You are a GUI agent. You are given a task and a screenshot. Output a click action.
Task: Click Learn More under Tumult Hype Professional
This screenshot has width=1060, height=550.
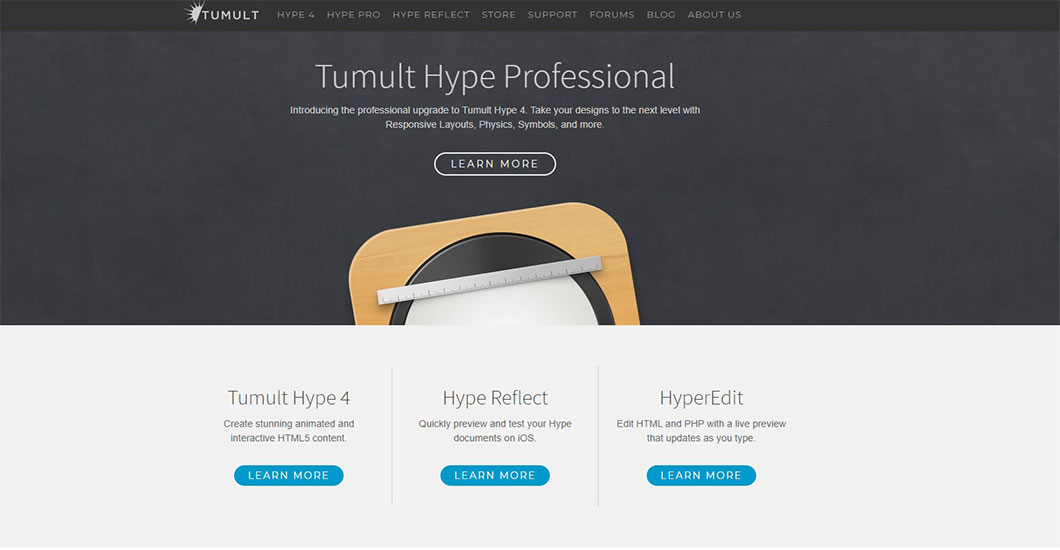pos(494,164)
